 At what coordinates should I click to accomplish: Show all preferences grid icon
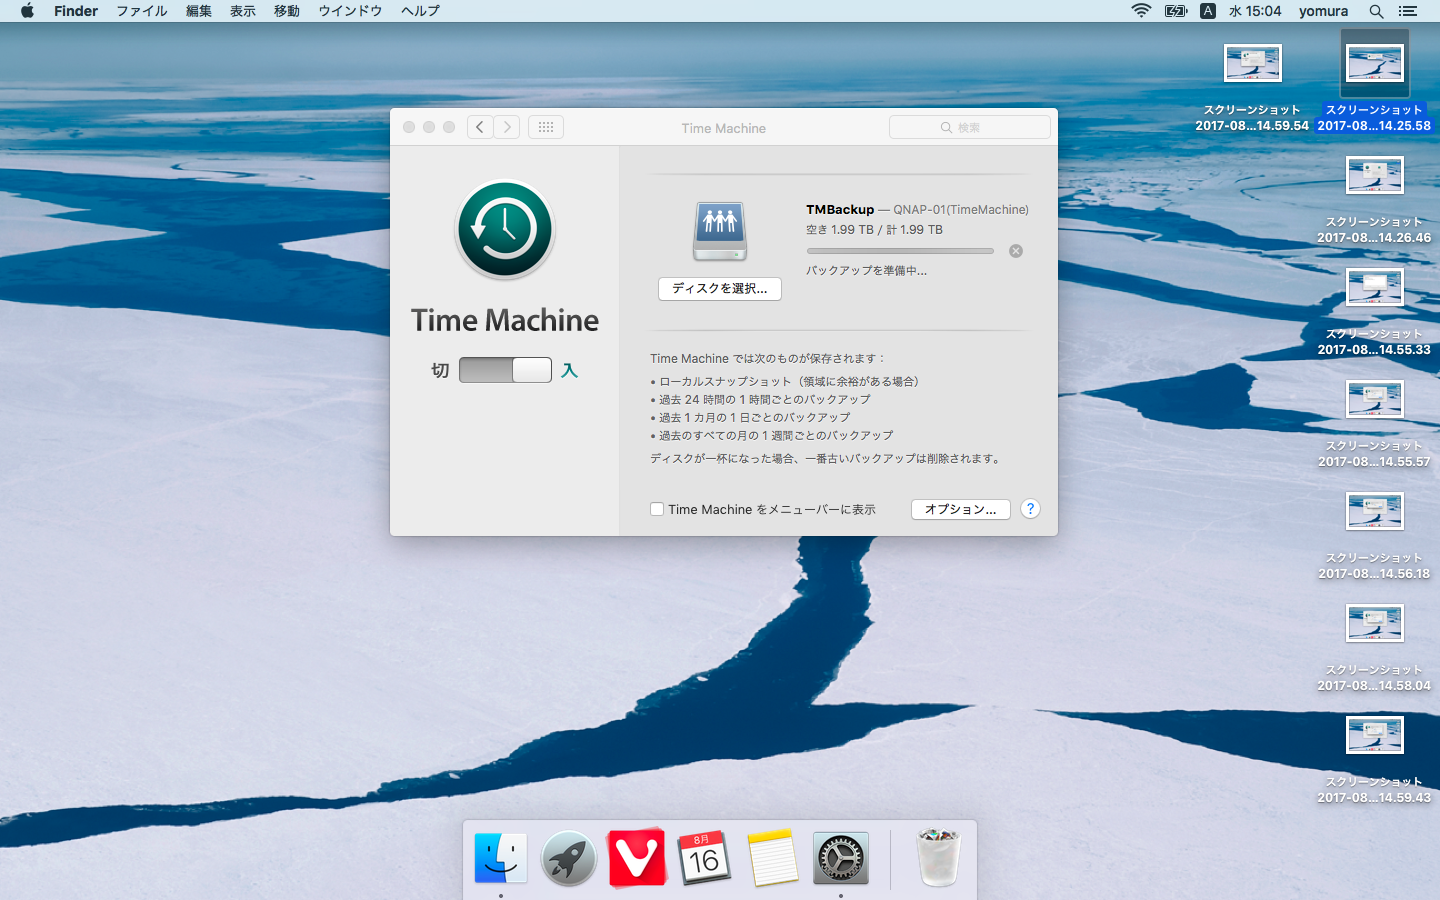coord(546,127)
